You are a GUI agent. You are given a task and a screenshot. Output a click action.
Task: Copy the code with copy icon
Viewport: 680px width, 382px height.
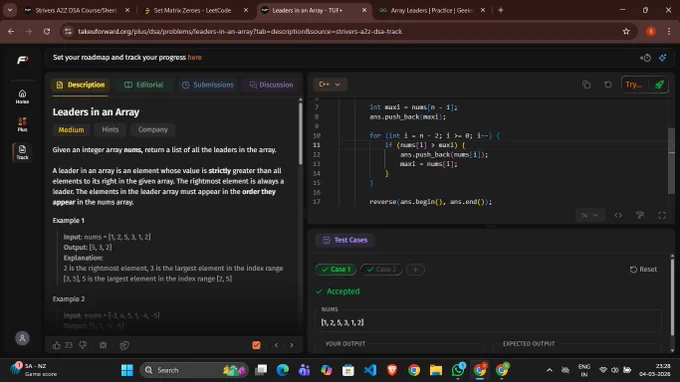coord(586,85)
